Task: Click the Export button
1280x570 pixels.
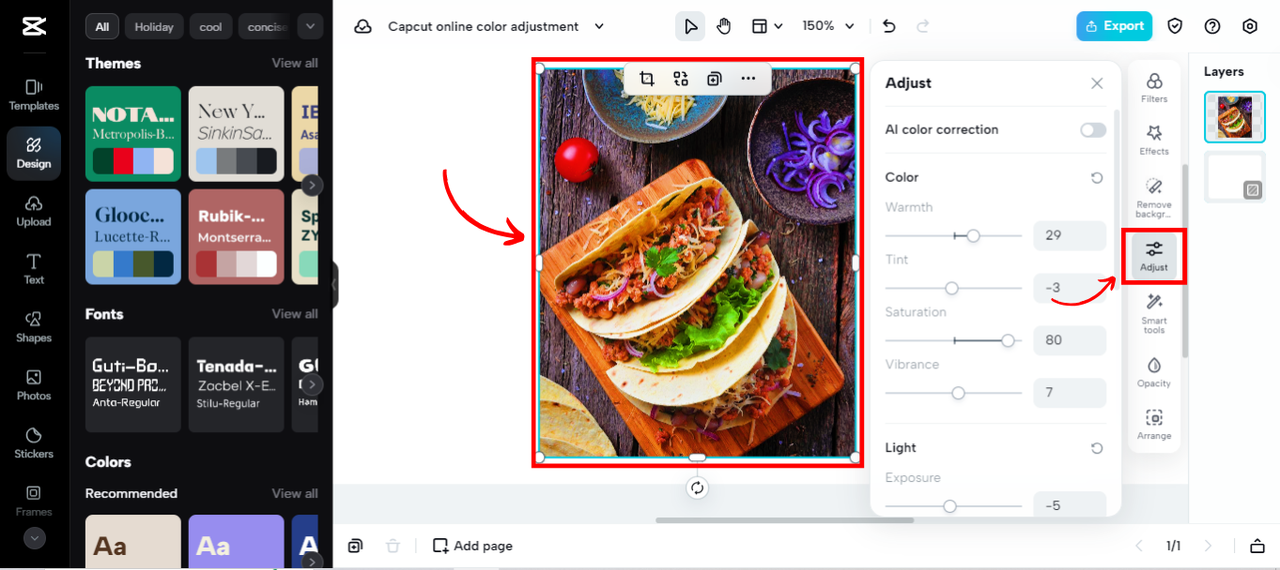Action: click(x=1114, y=26)
